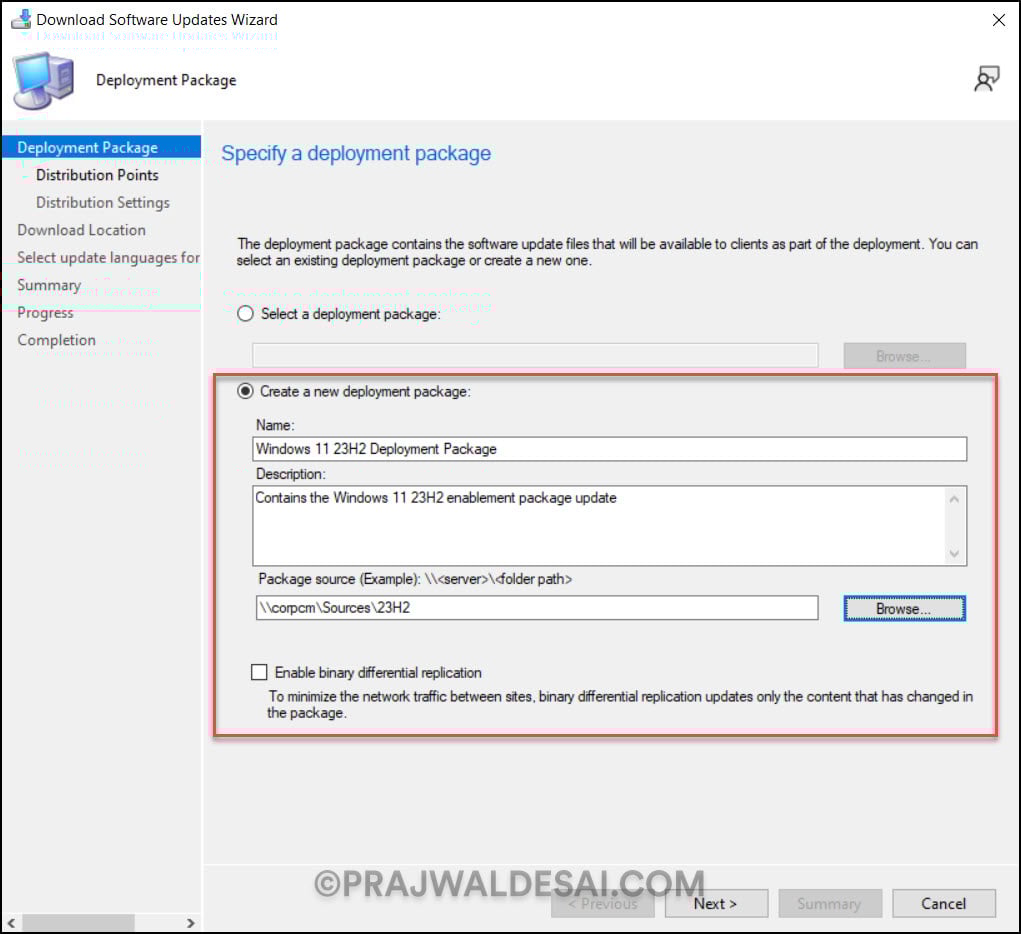Enable binary differential replication checkbox
This screenshot has height=934, width=1021.
[x=259, y=672]
